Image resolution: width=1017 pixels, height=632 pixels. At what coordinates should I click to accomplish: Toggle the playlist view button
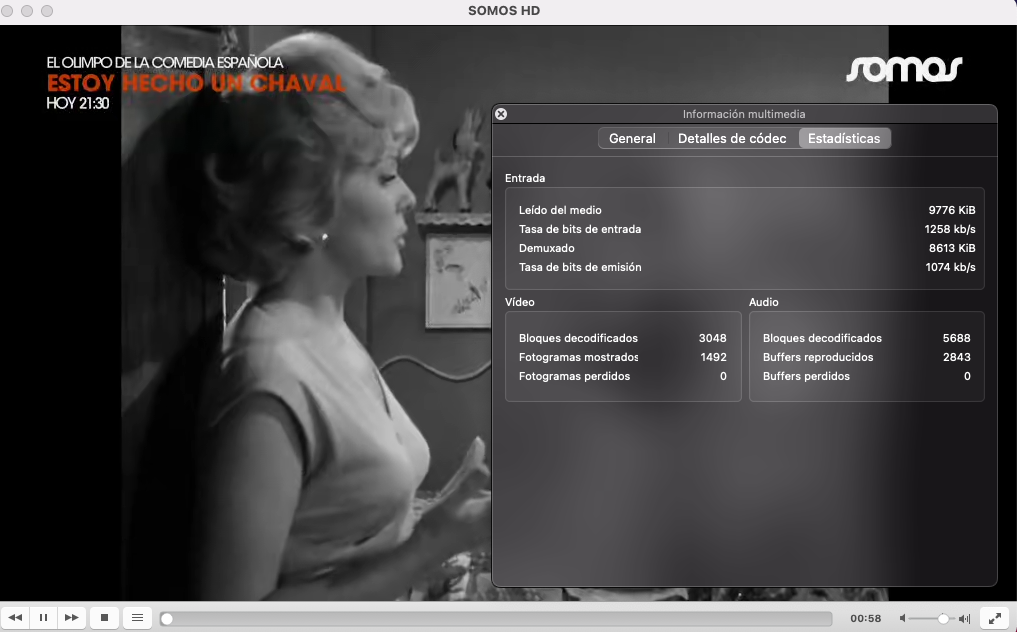click(x=138, y=618)
